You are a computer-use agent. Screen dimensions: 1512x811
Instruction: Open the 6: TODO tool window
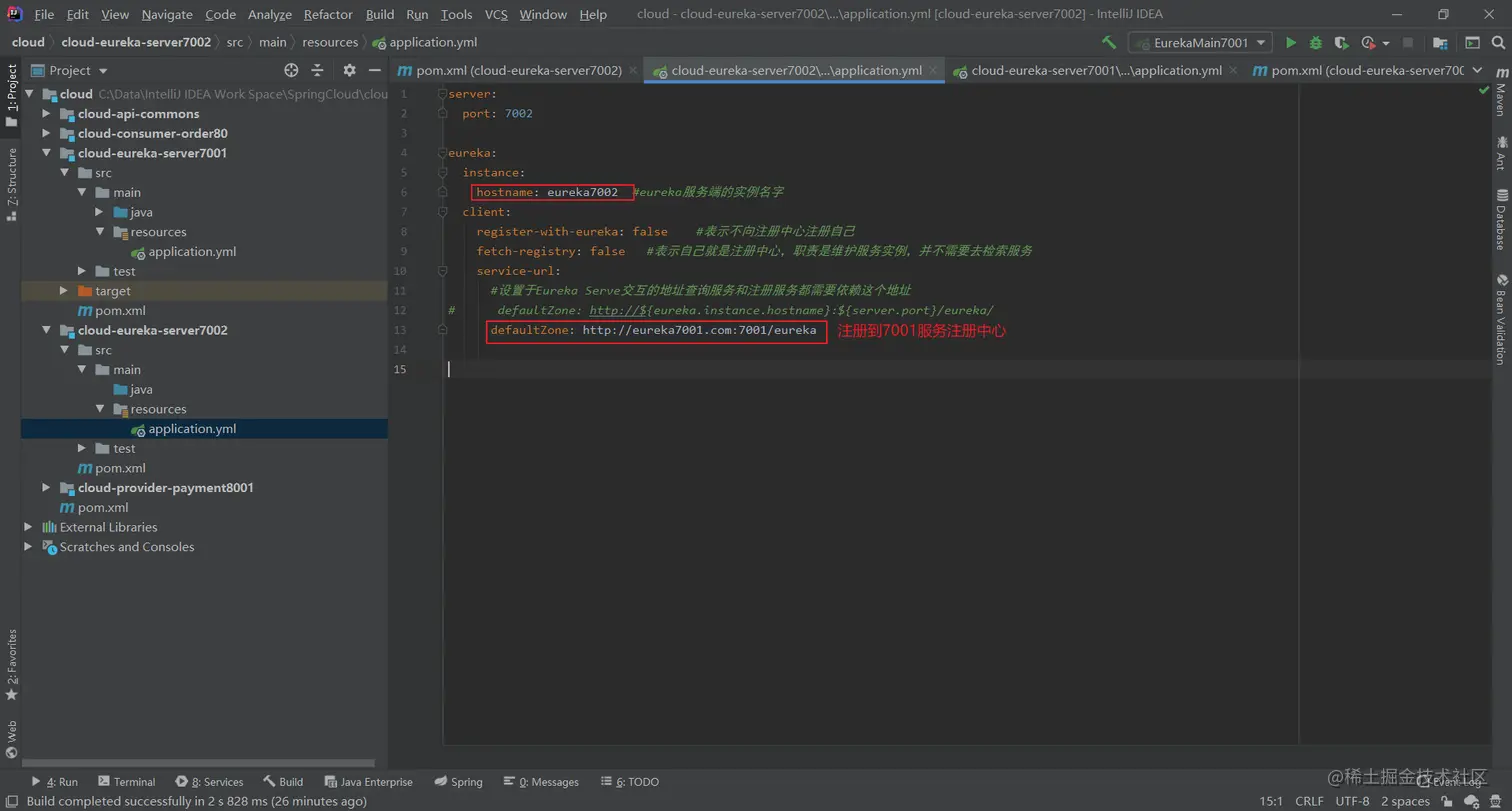(628, 782)
